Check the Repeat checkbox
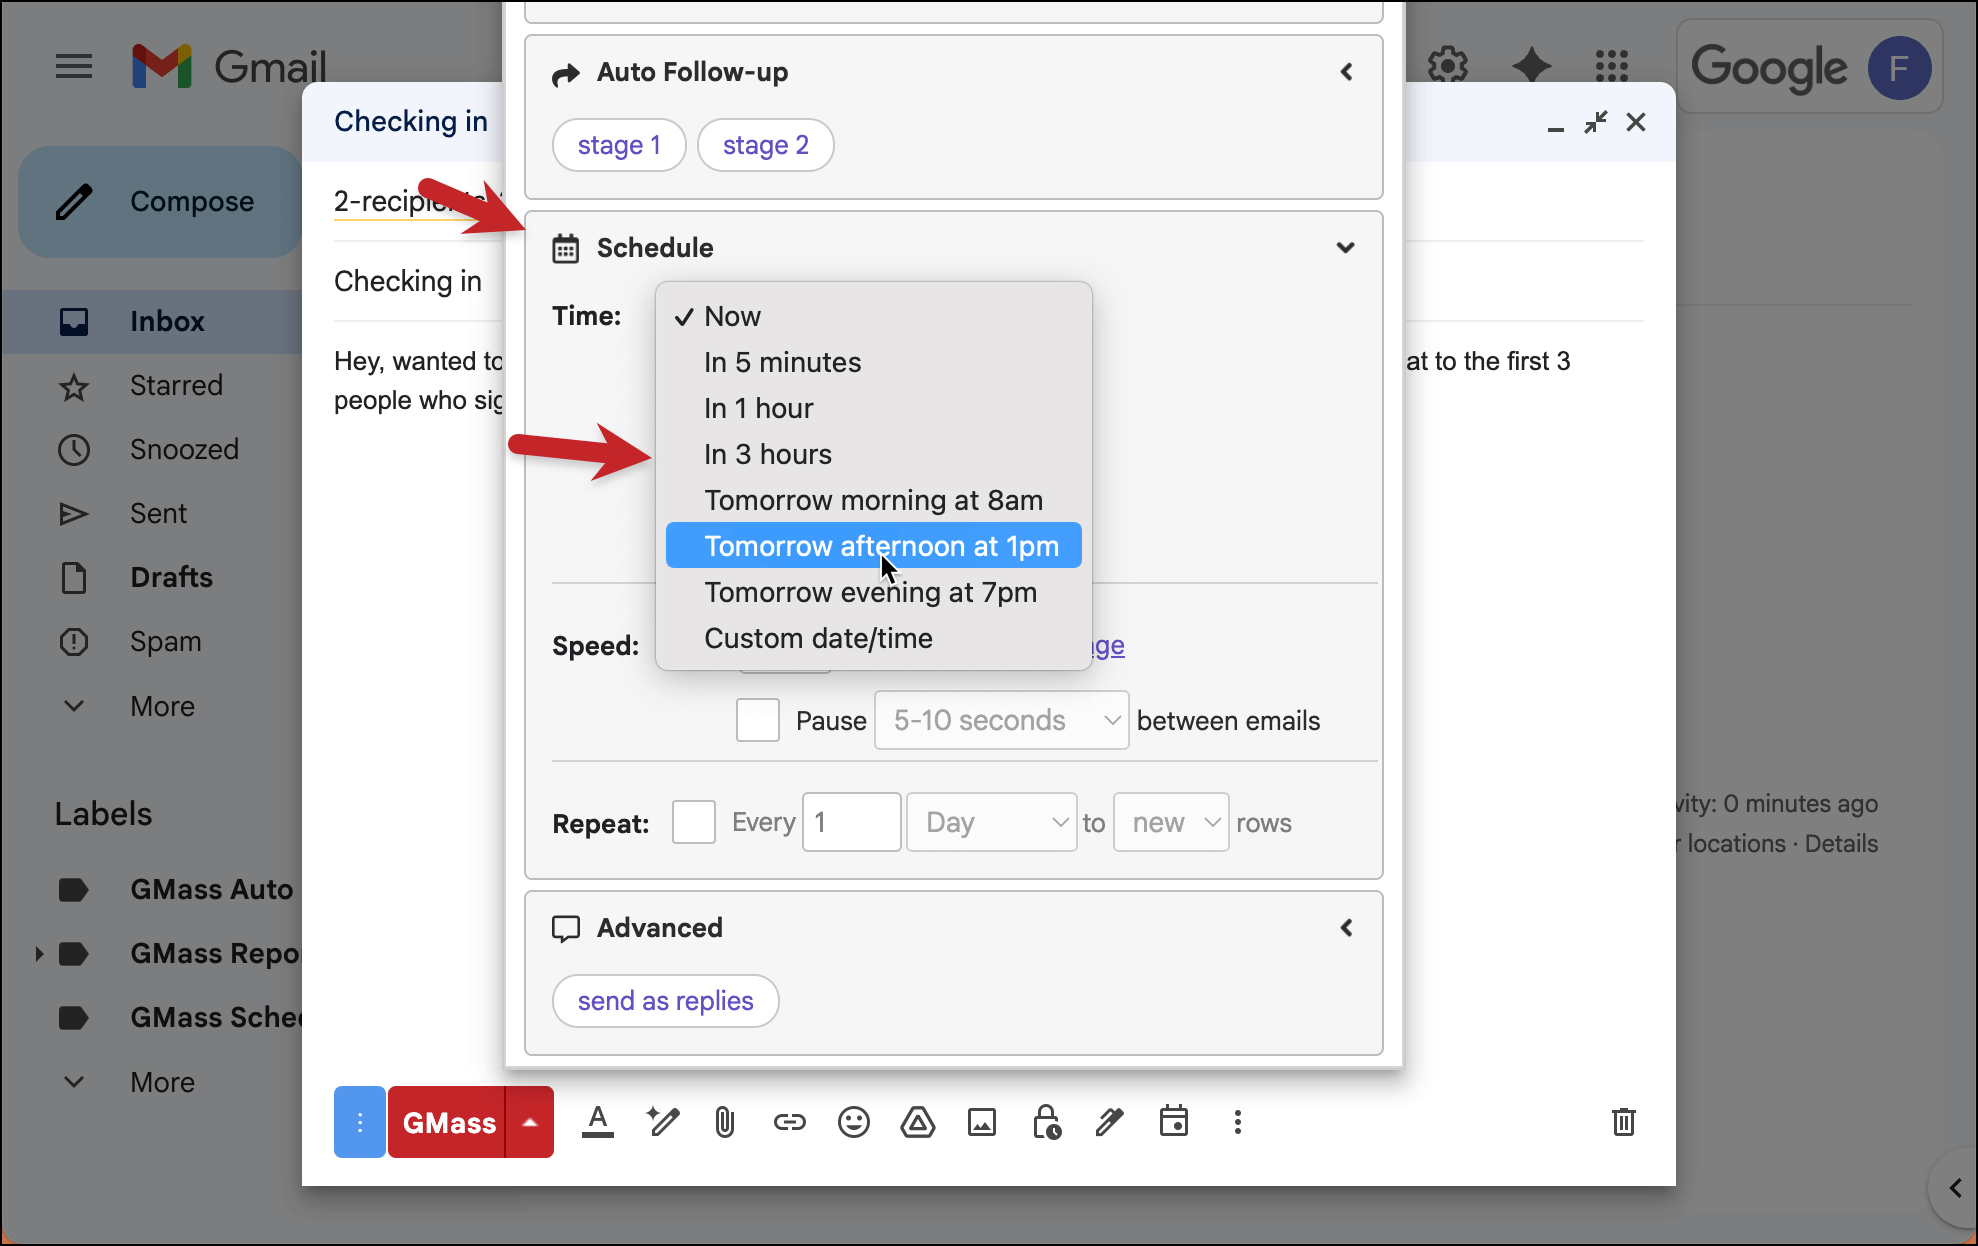1978x1246 pixels. (693, 822)
